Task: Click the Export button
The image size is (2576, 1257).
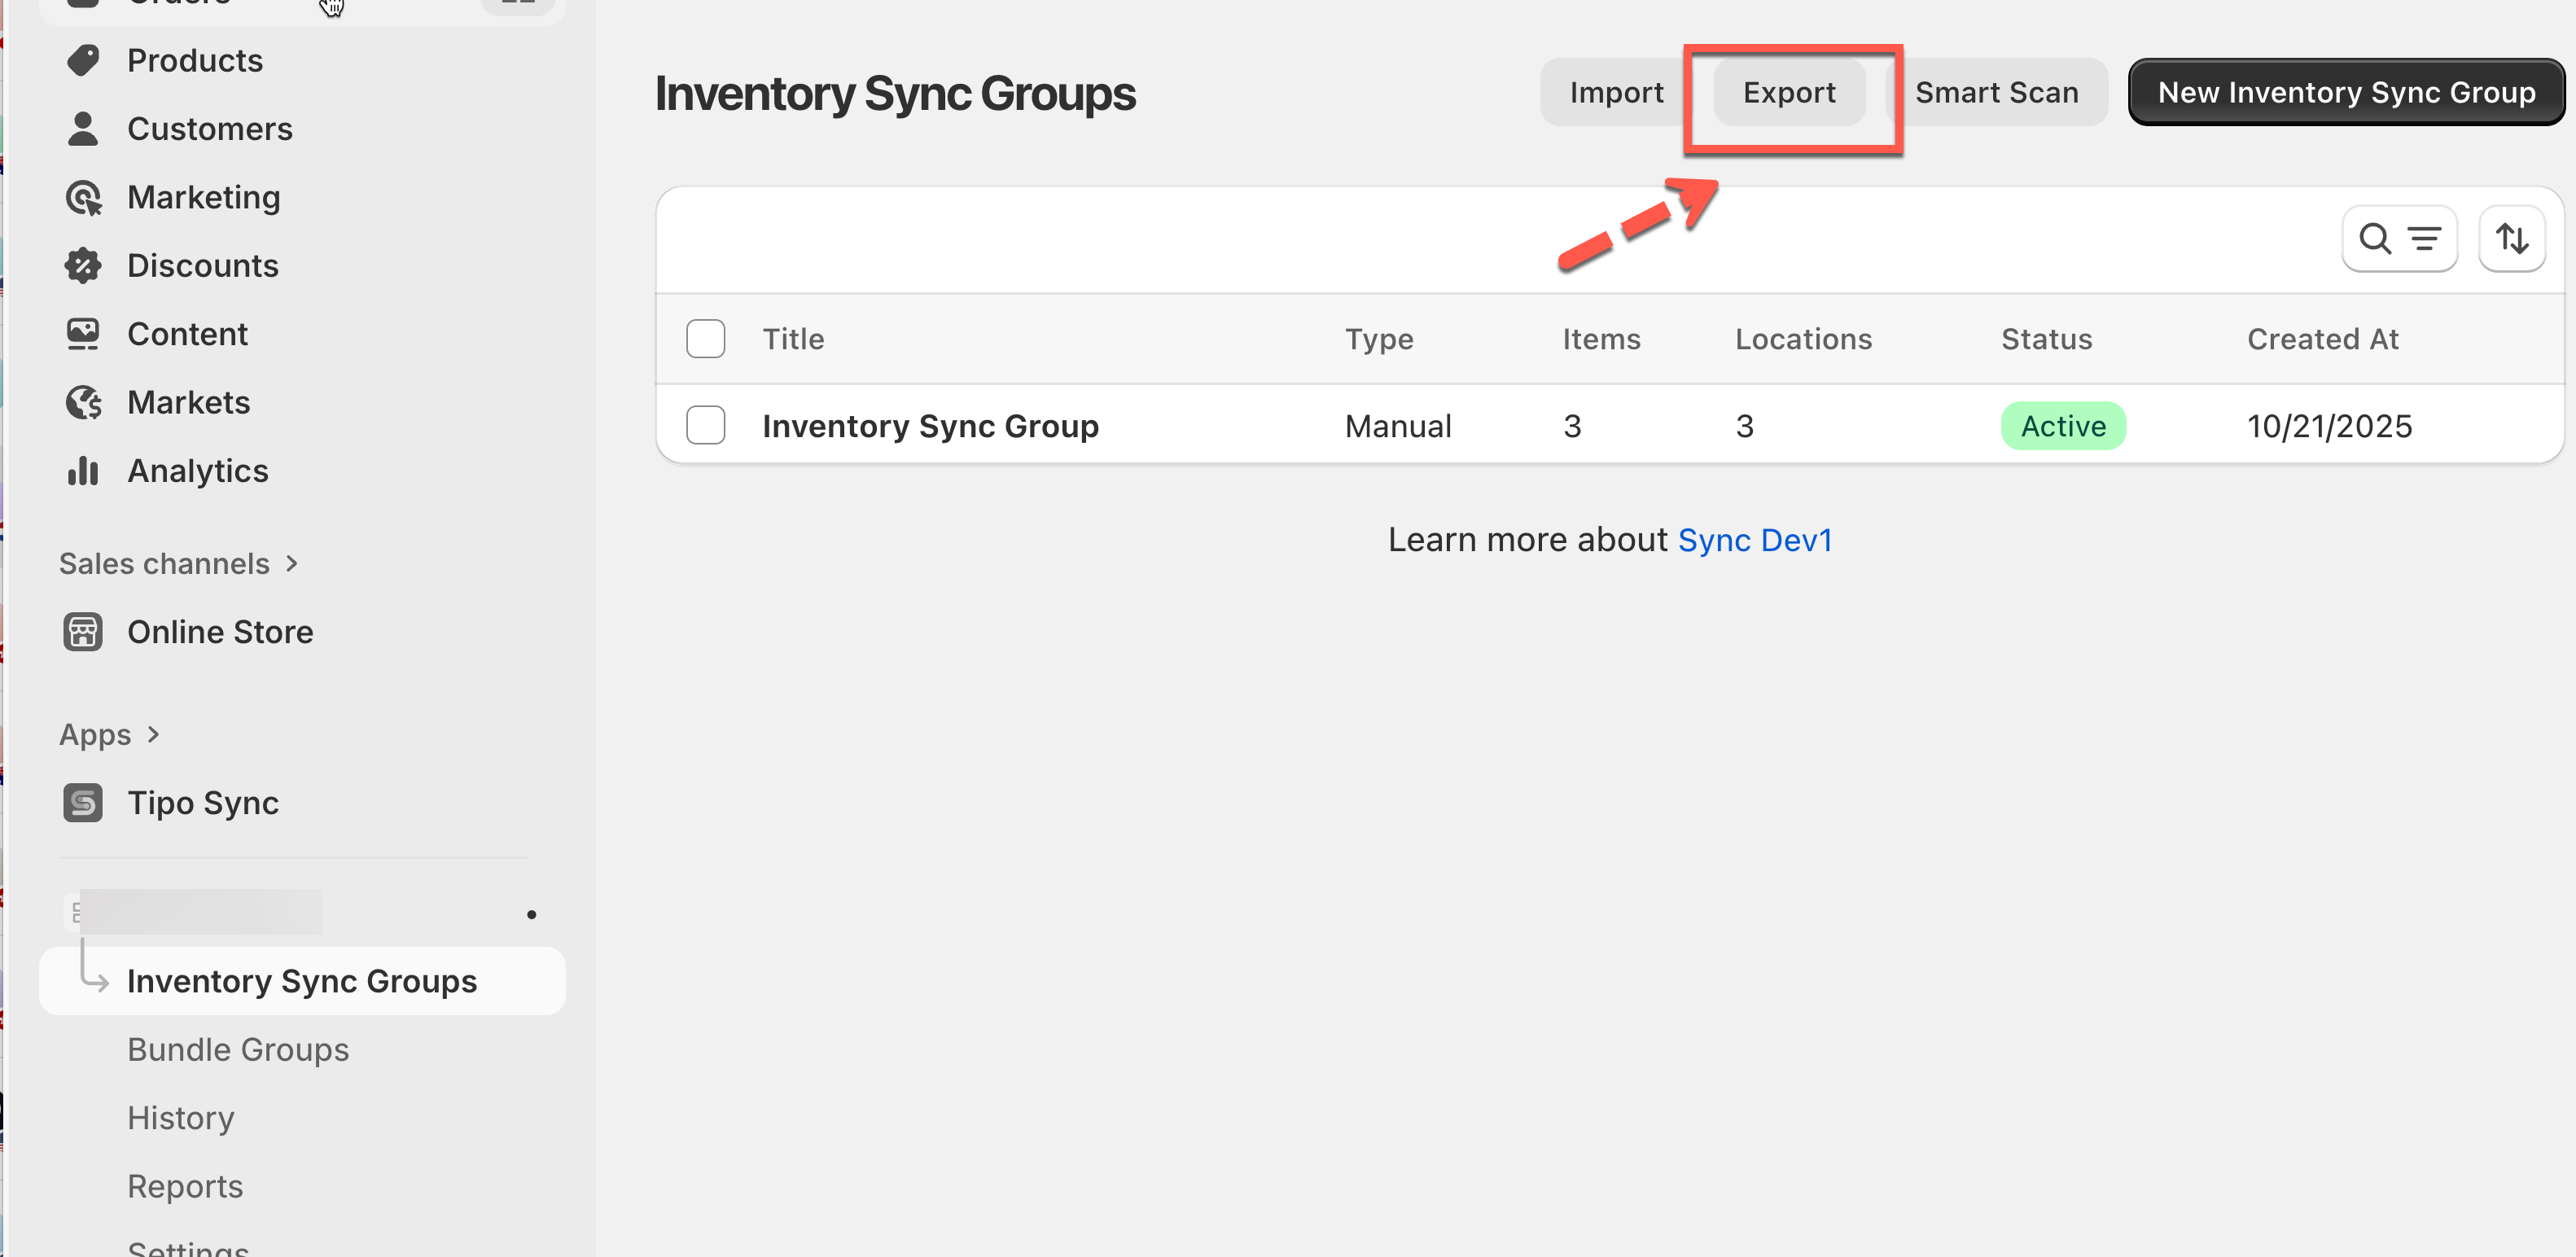Action: (1788, 93)
